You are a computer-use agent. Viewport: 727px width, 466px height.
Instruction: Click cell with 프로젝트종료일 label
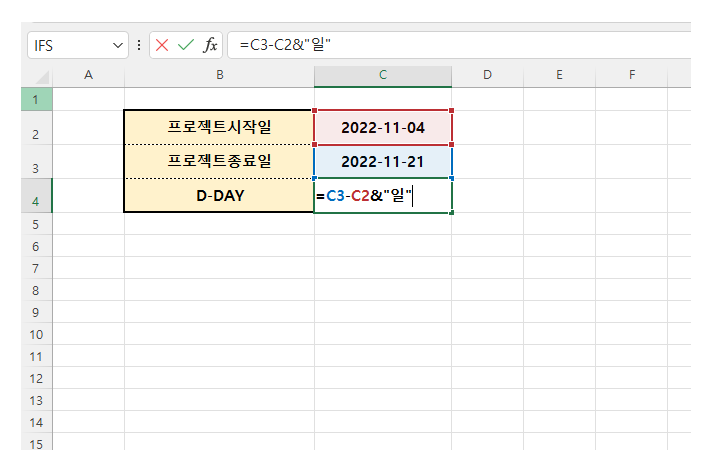point(219,161)
